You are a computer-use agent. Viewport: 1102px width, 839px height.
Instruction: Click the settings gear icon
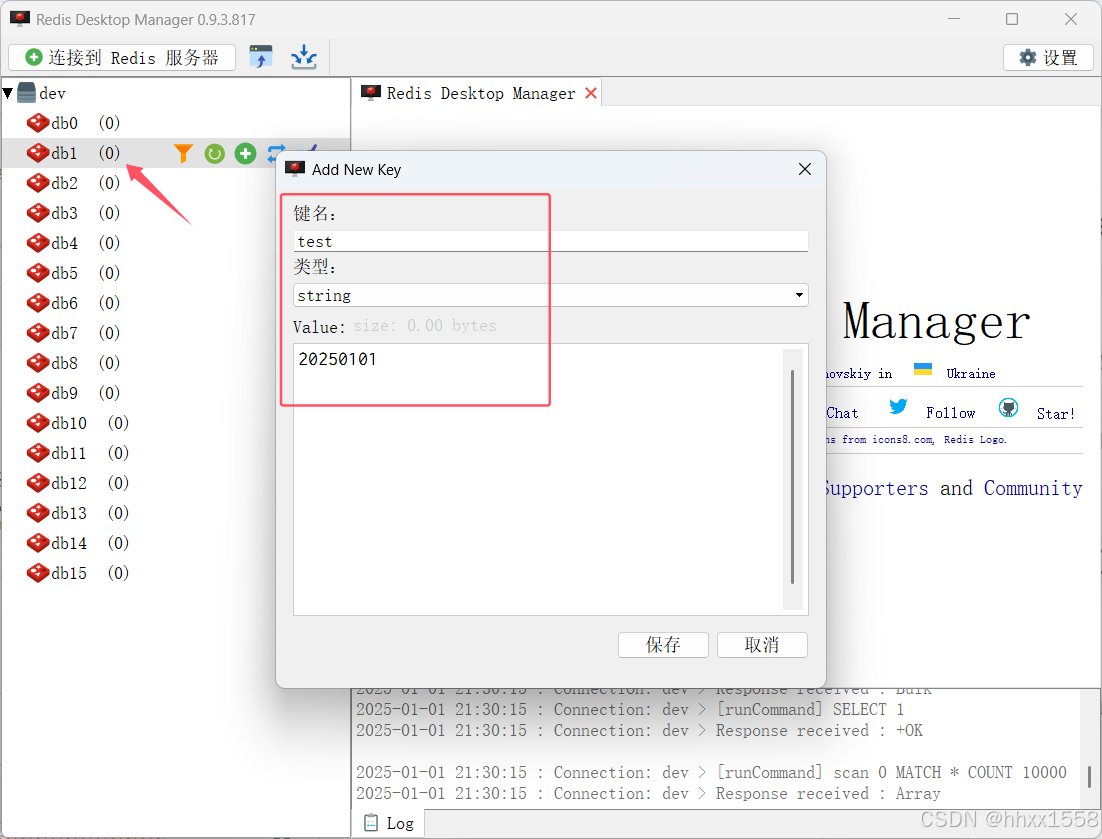click(x=1028, y=58)
